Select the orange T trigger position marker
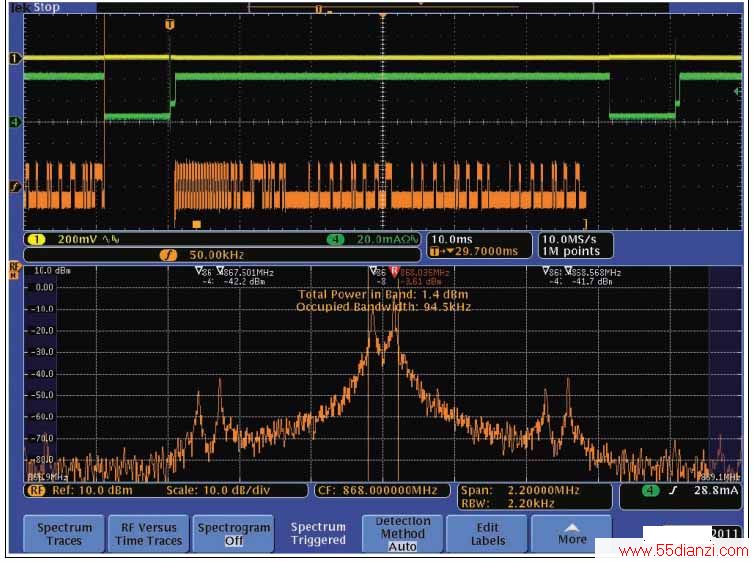Screen dimensions: 753x562 coord(170,24)
